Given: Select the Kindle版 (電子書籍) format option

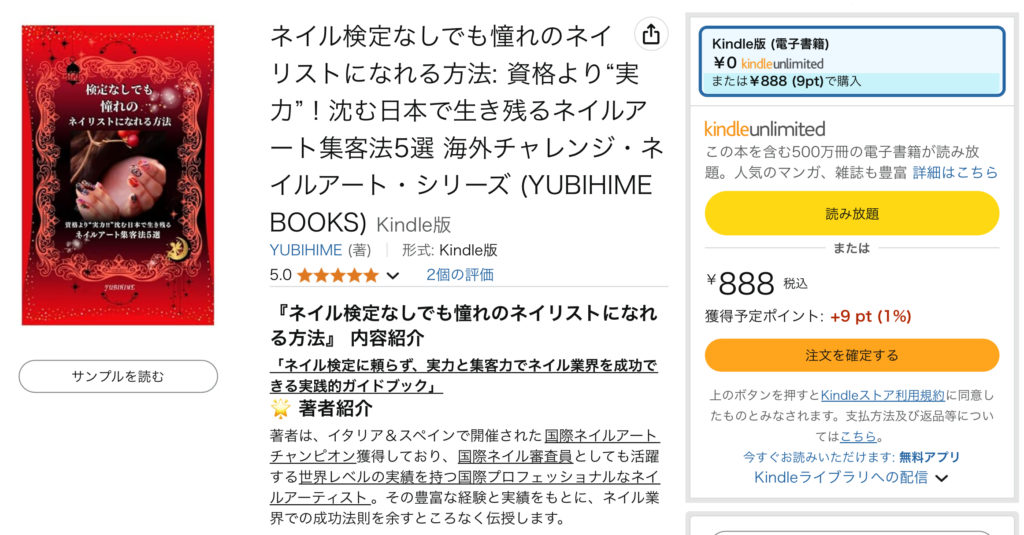Looking at the screenshot, I should [851, 62].
